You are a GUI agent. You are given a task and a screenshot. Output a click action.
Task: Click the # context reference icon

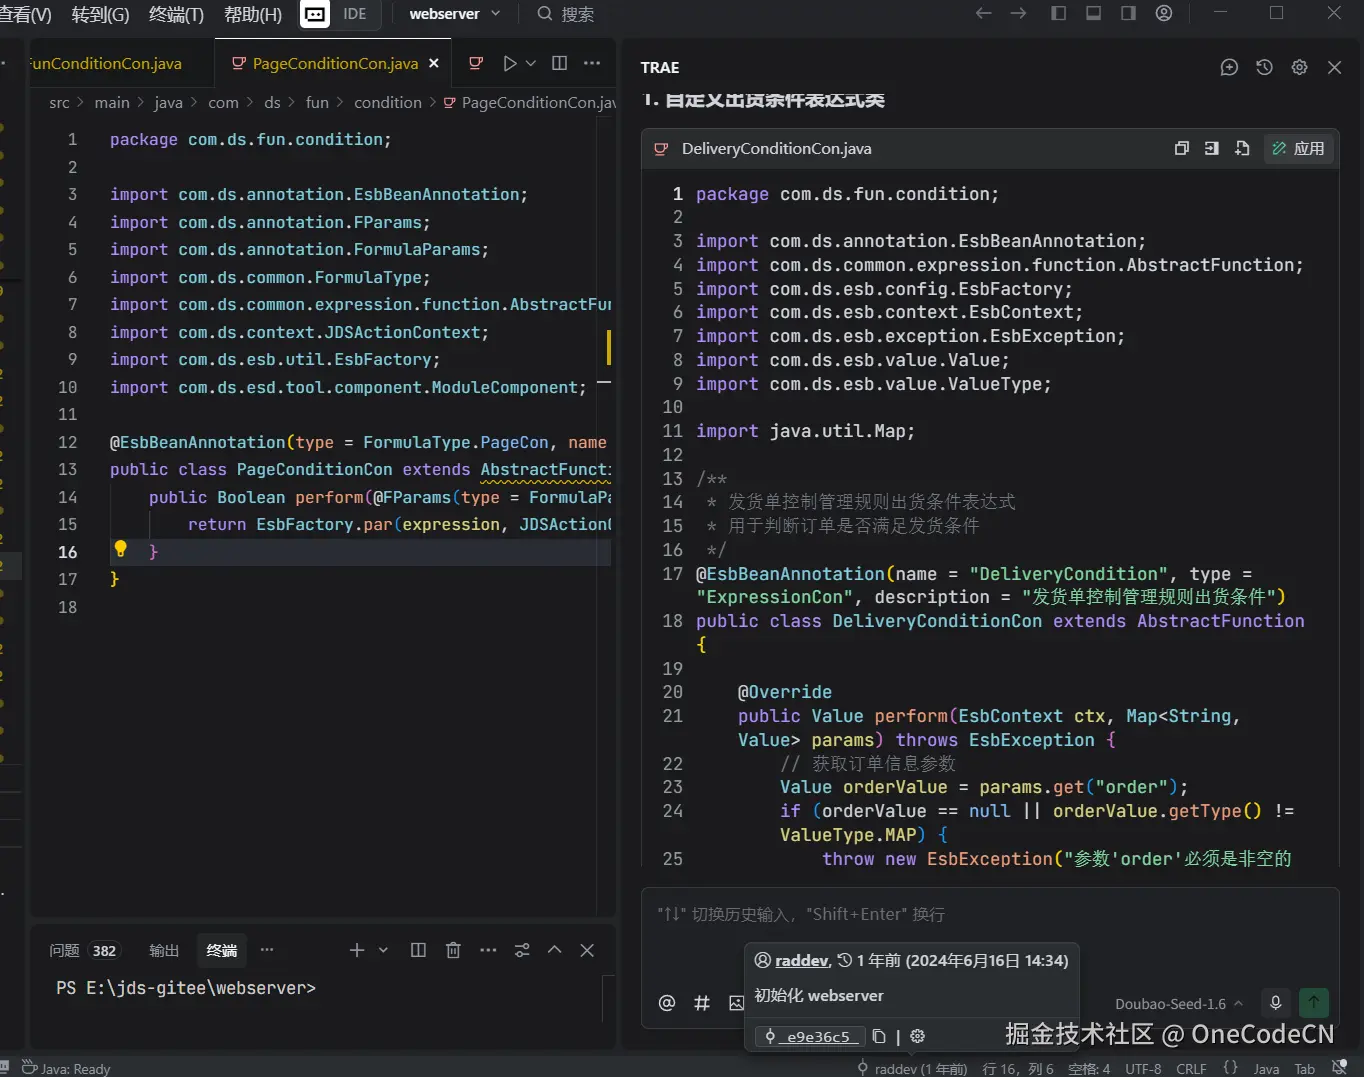click(702, 1003)
